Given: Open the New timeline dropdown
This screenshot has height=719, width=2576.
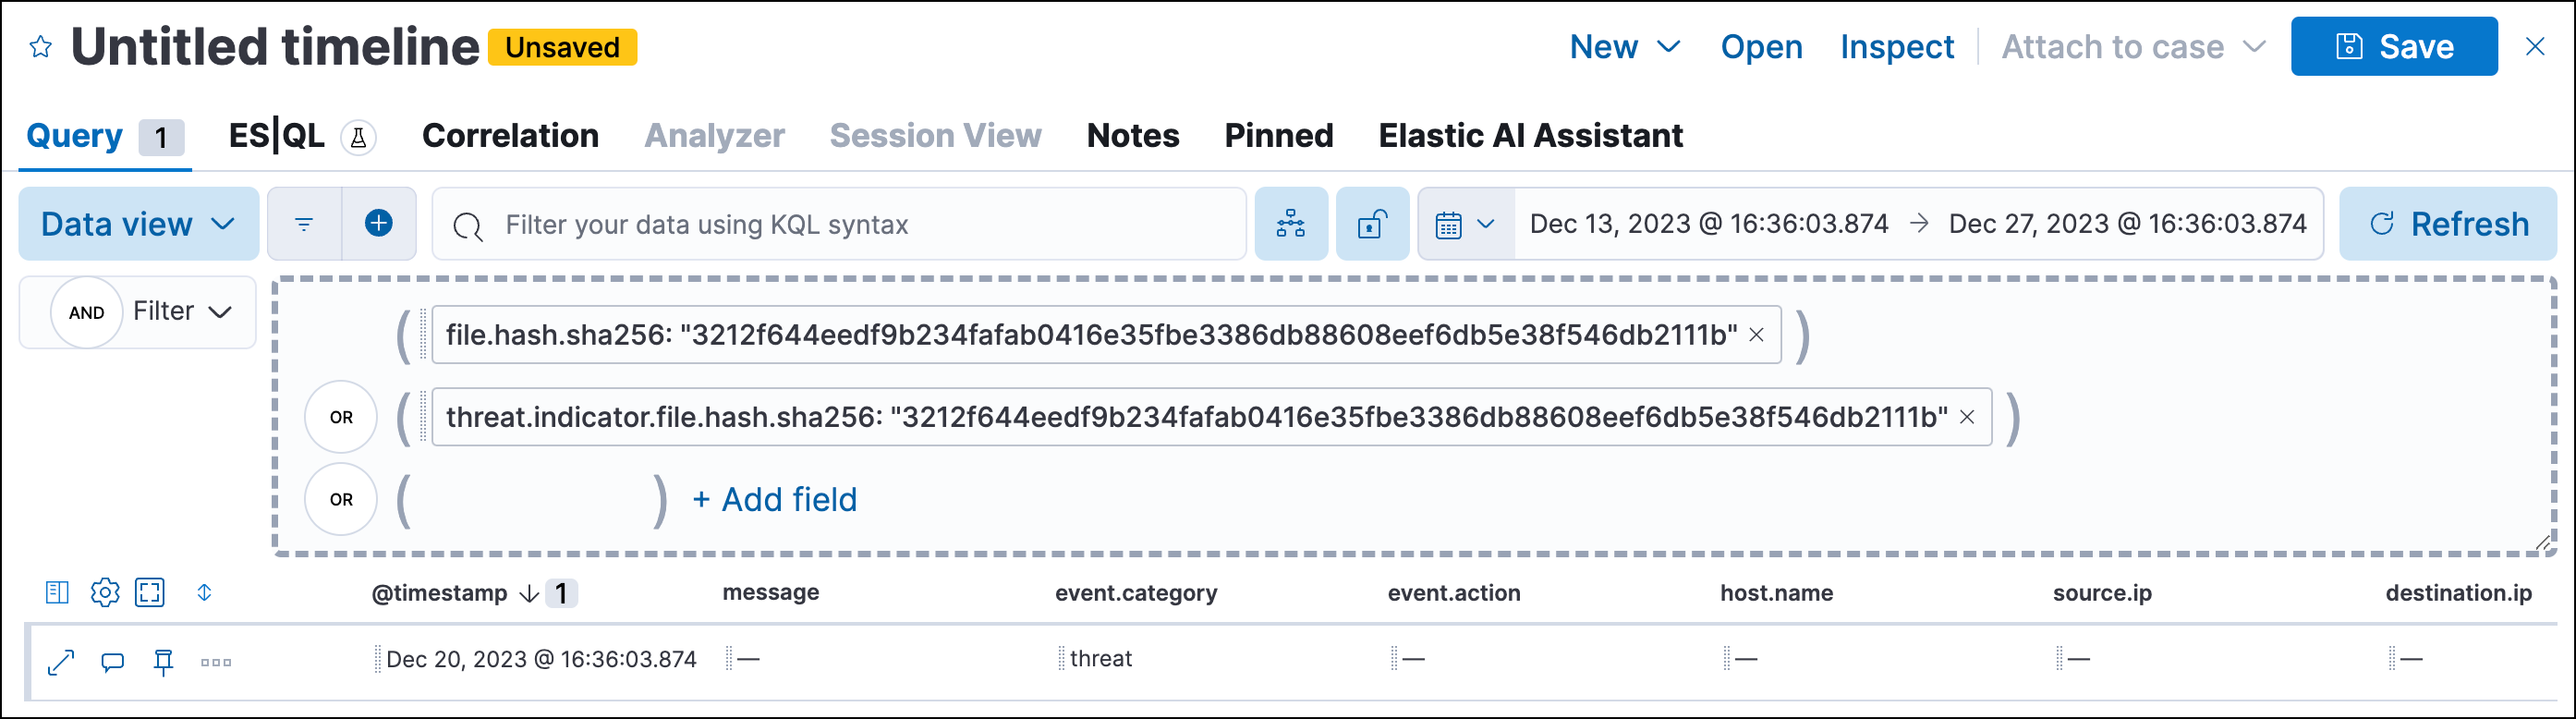Looking at the screenshot, I should [x=1624, y=47].
